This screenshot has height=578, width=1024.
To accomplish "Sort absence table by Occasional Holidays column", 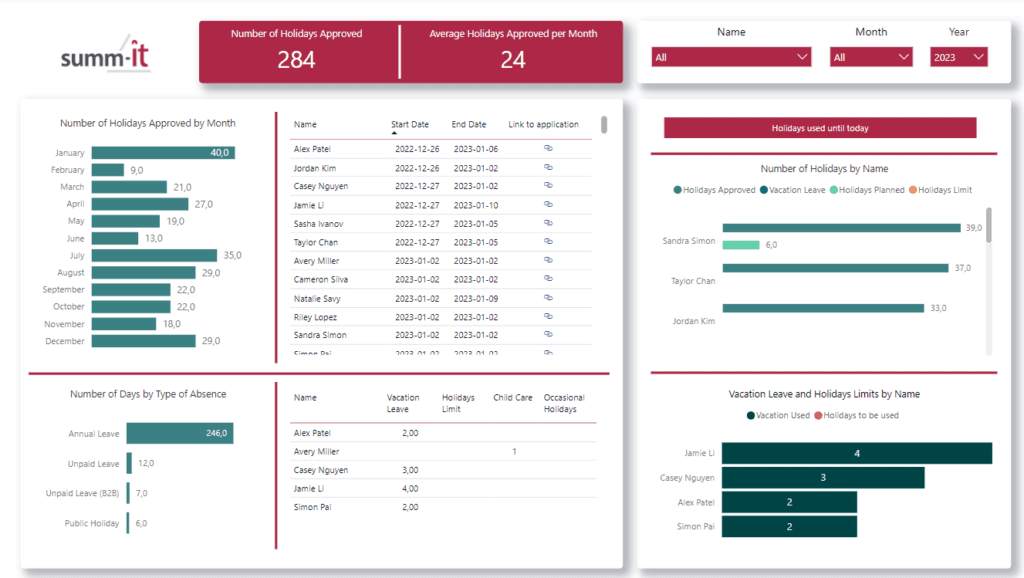I will pyautogui.click(x=564, y=403).
